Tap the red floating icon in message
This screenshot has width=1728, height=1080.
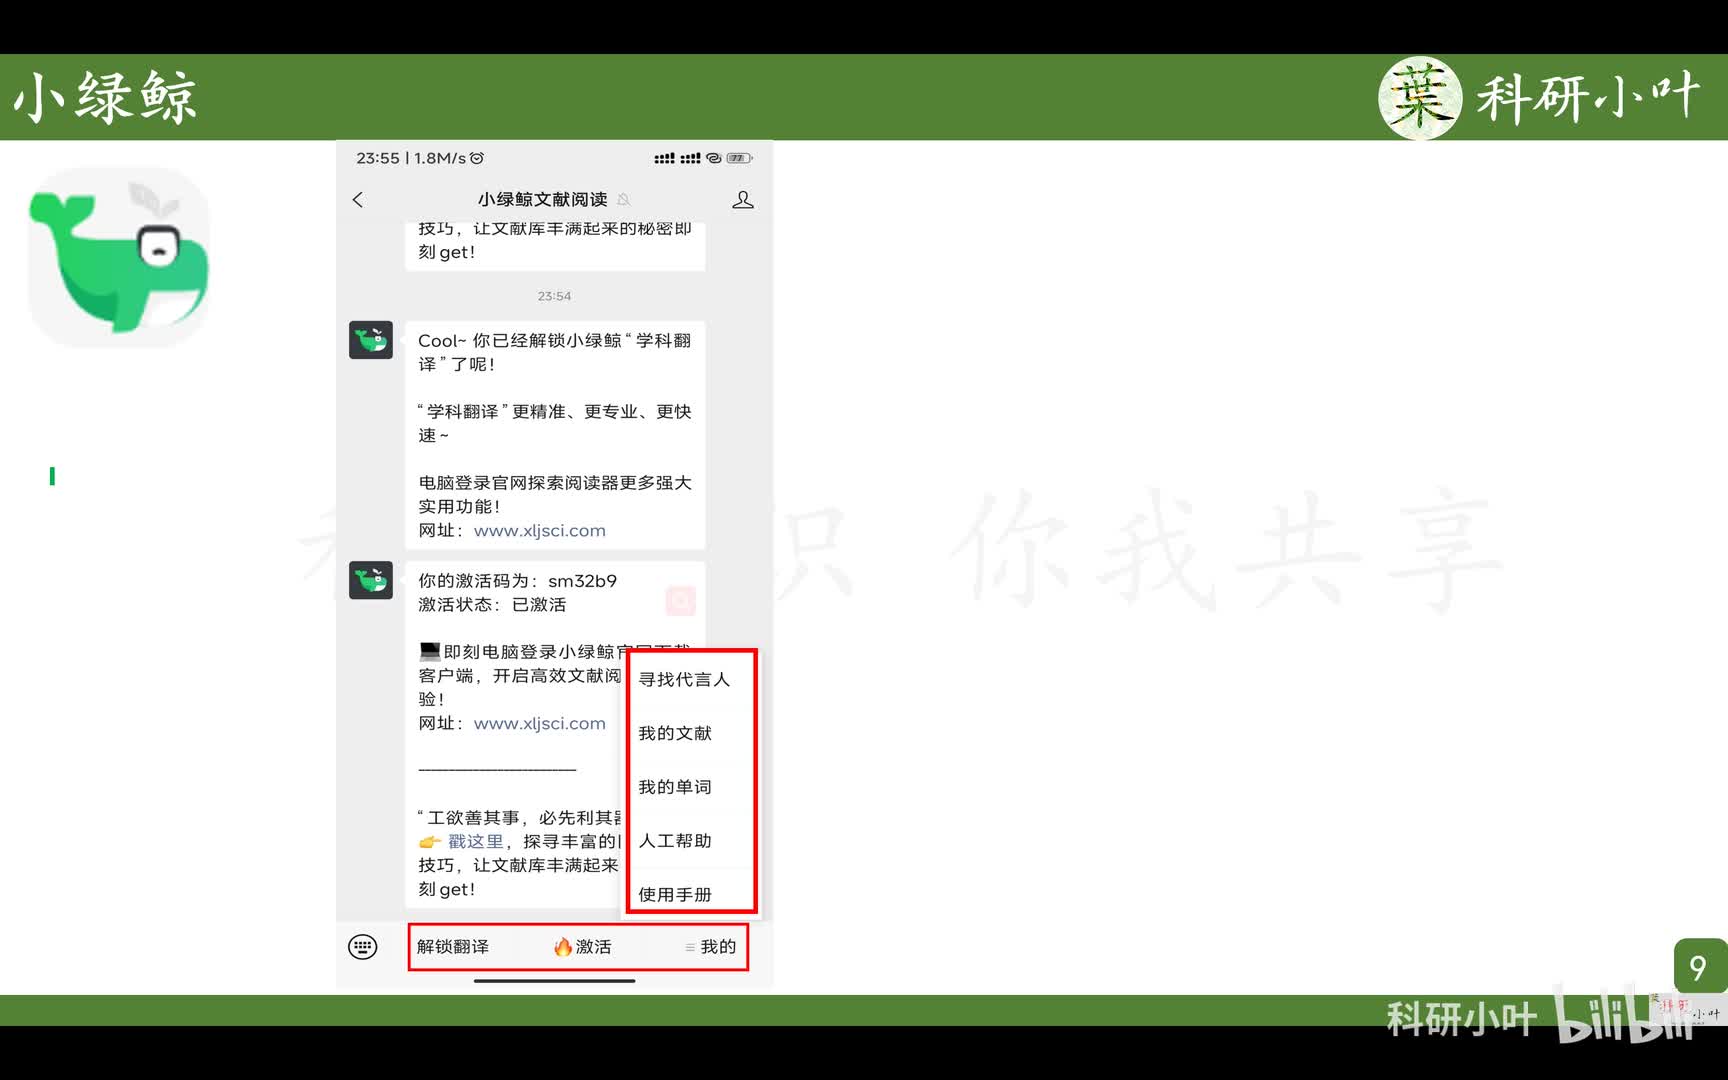[x=680, y=600]
